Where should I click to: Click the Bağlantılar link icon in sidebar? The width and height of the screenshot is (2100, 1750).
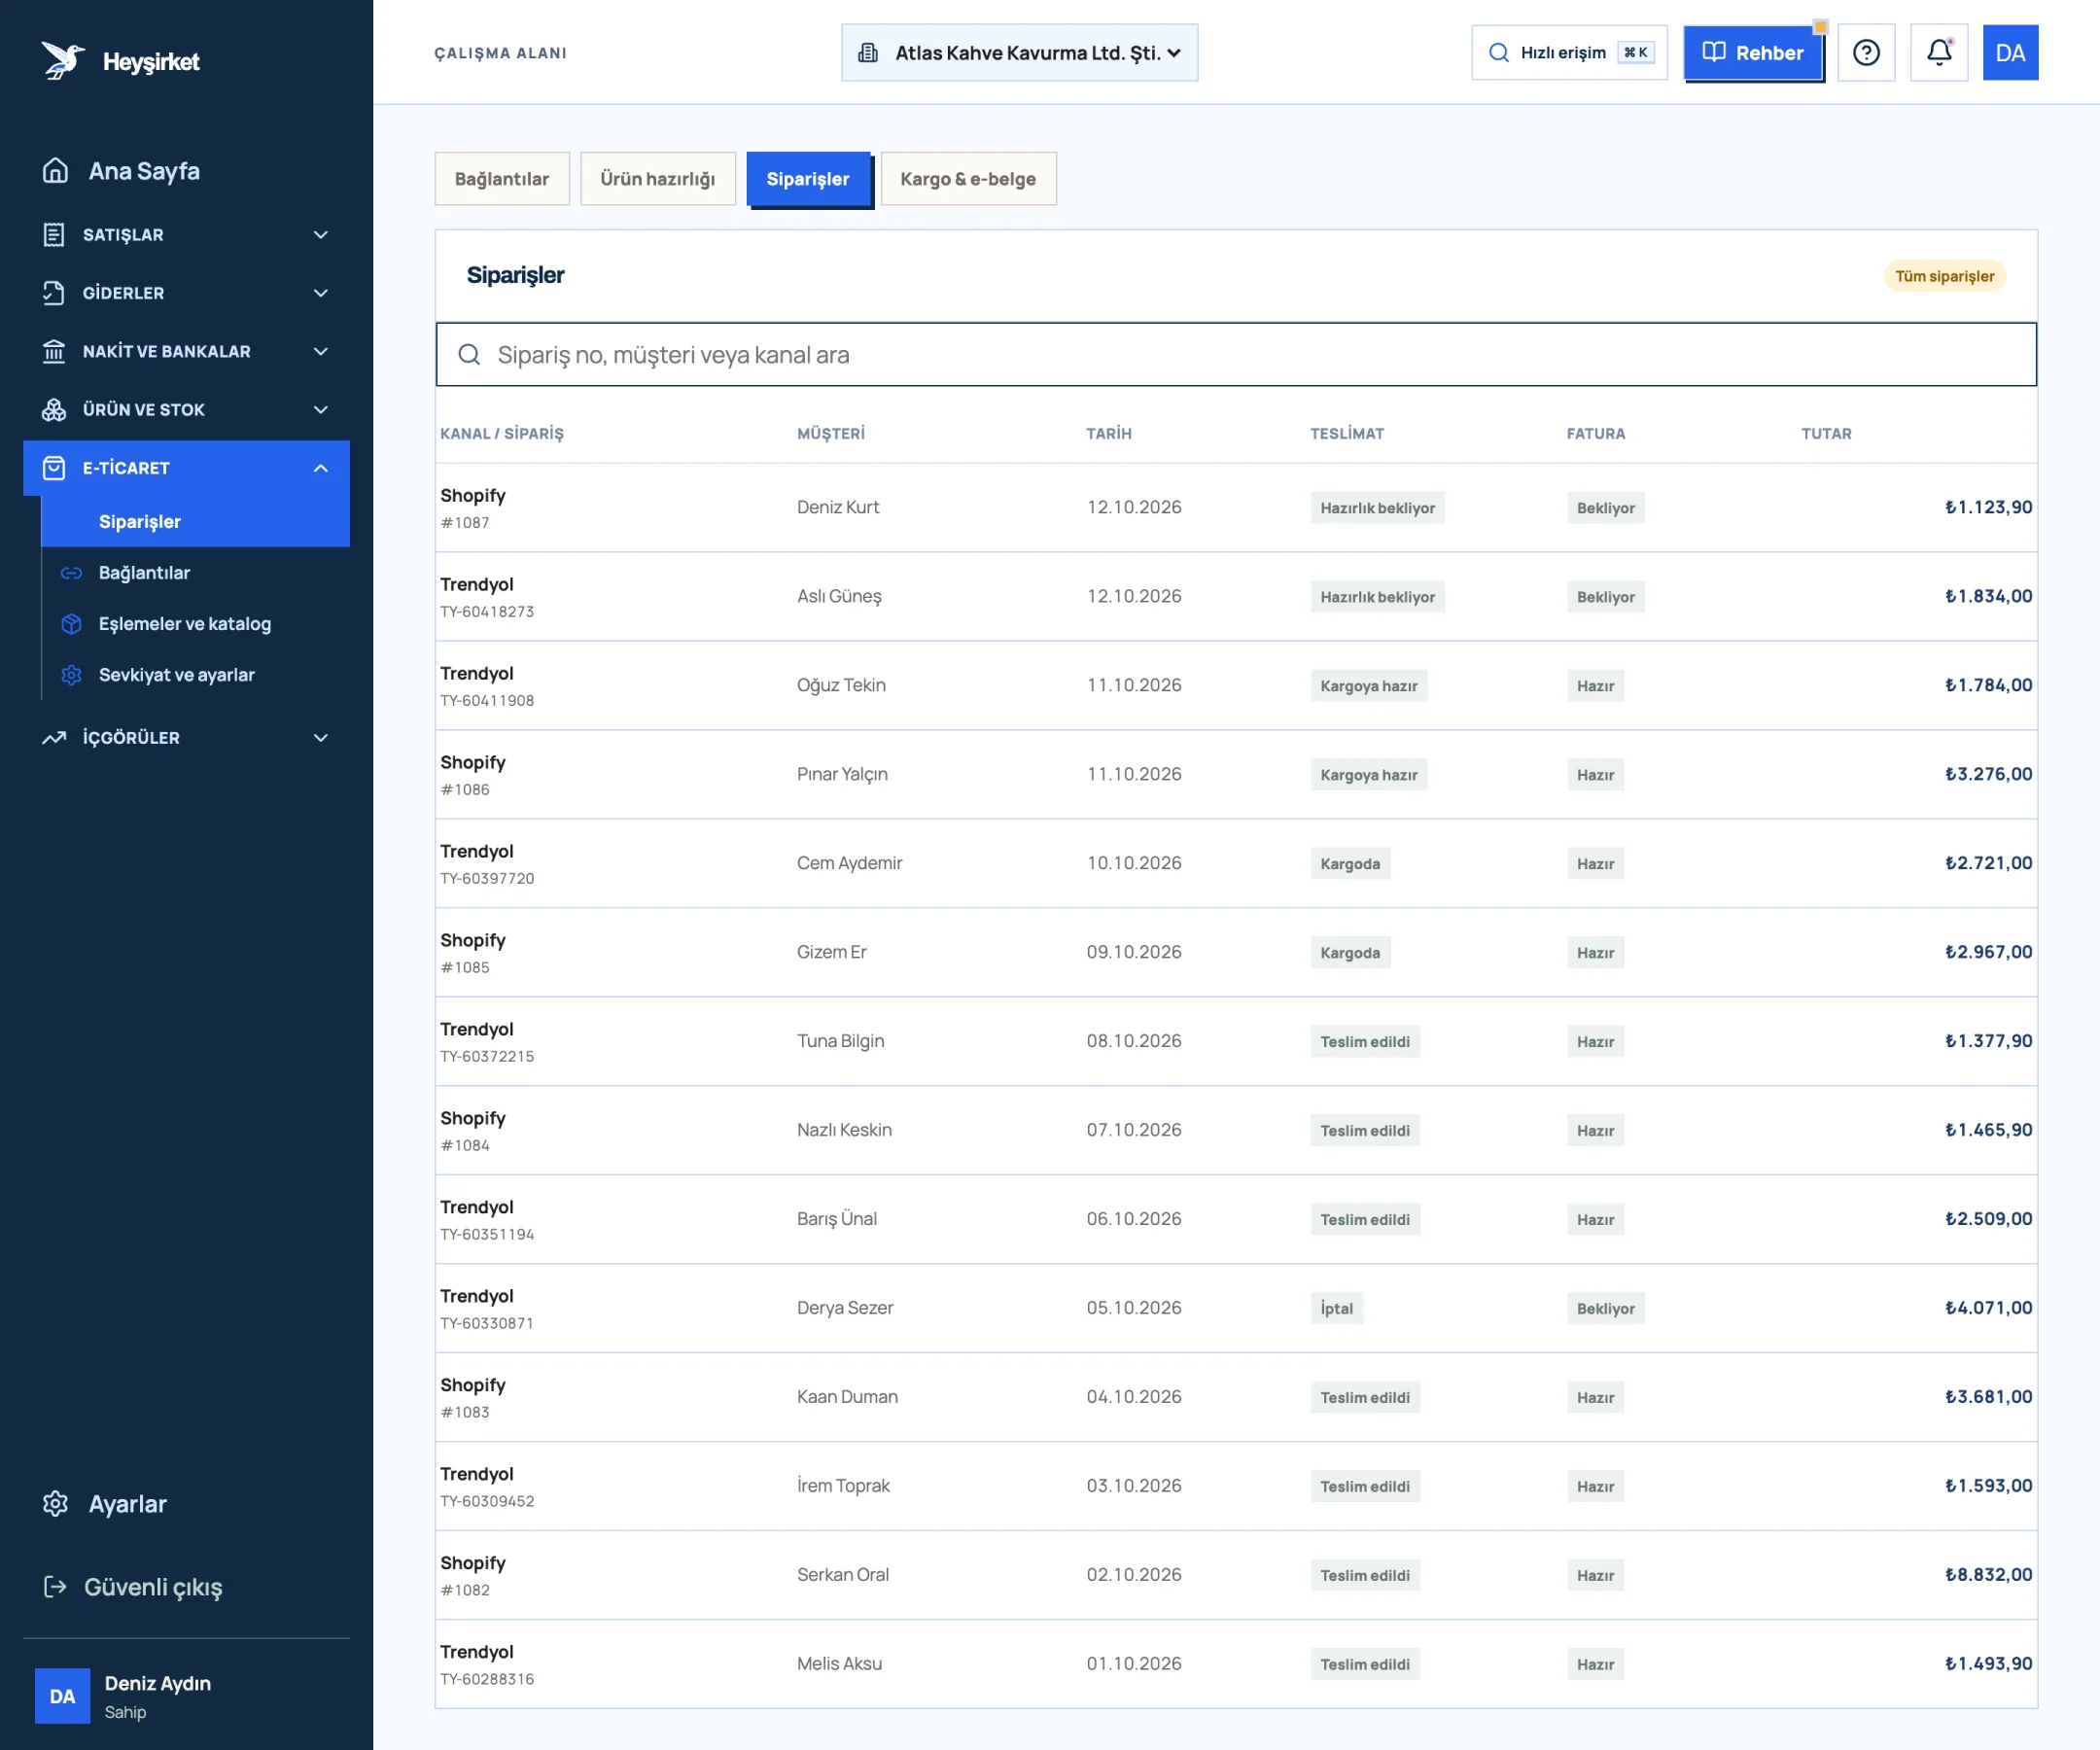click(x=71, y=573)
